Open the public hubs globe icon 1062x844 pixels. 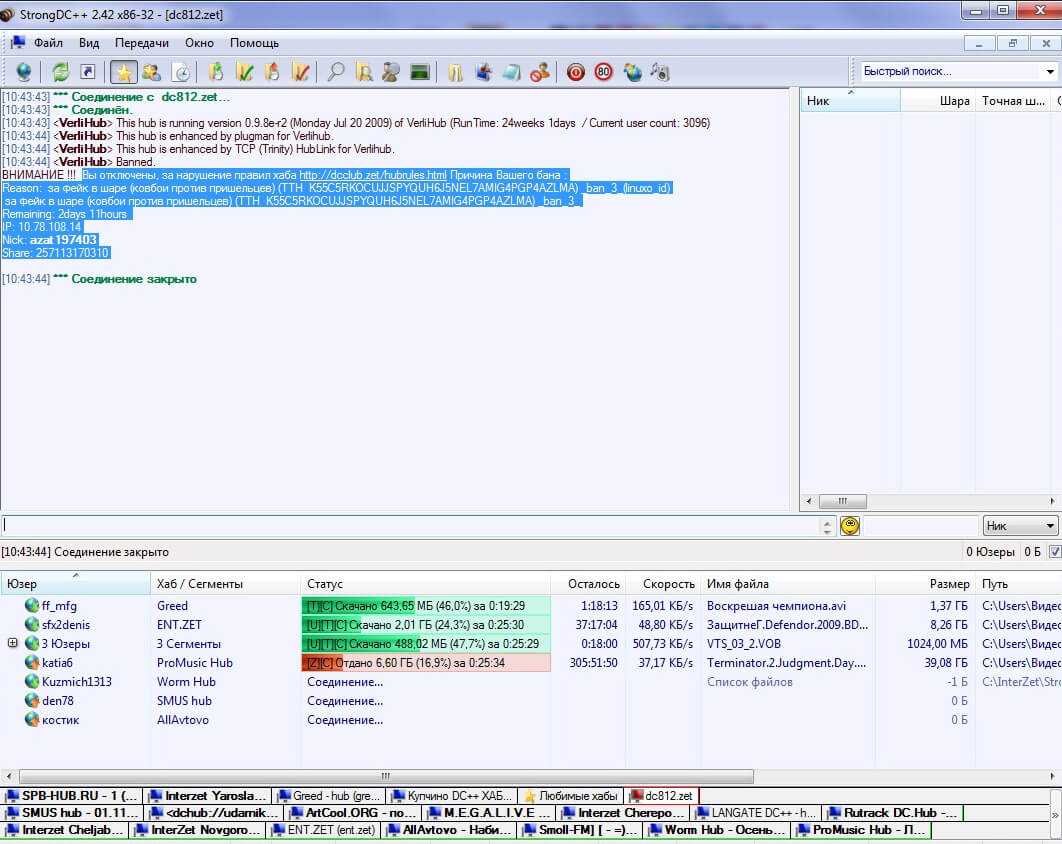(x=24, y=72)
